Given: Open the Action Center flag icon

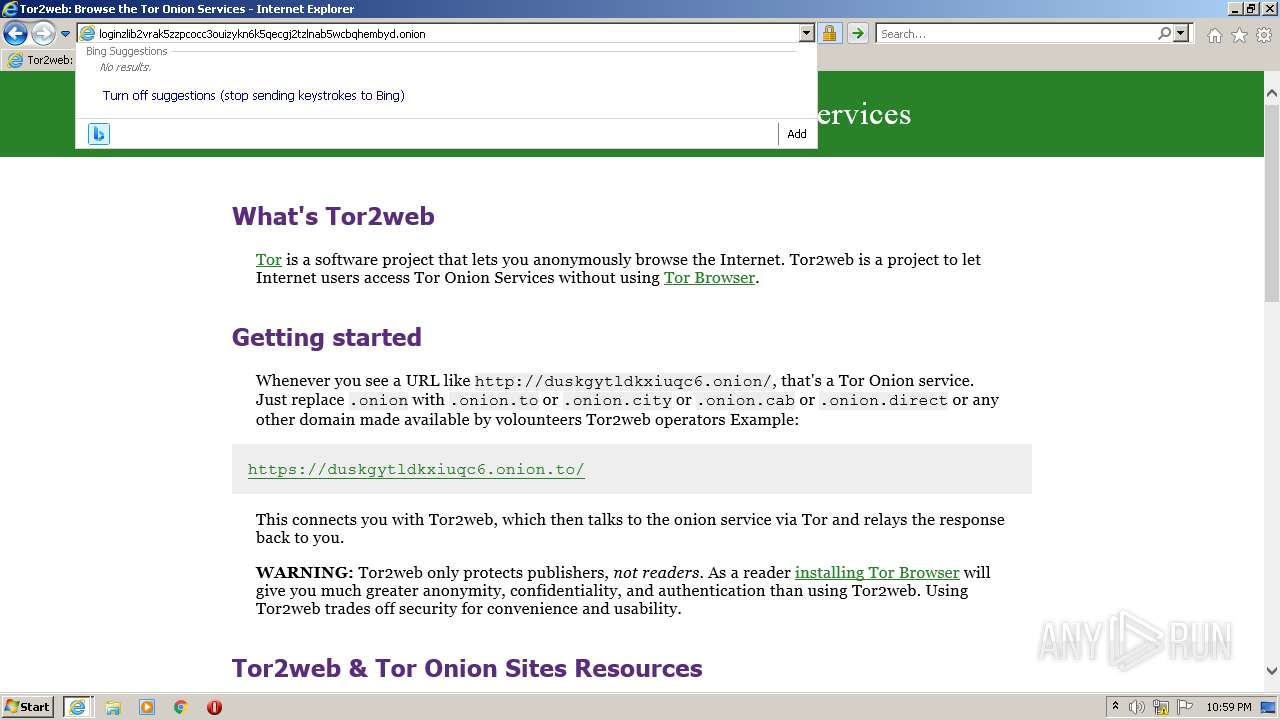Looking at the screenshot, I should point(1185,707).
